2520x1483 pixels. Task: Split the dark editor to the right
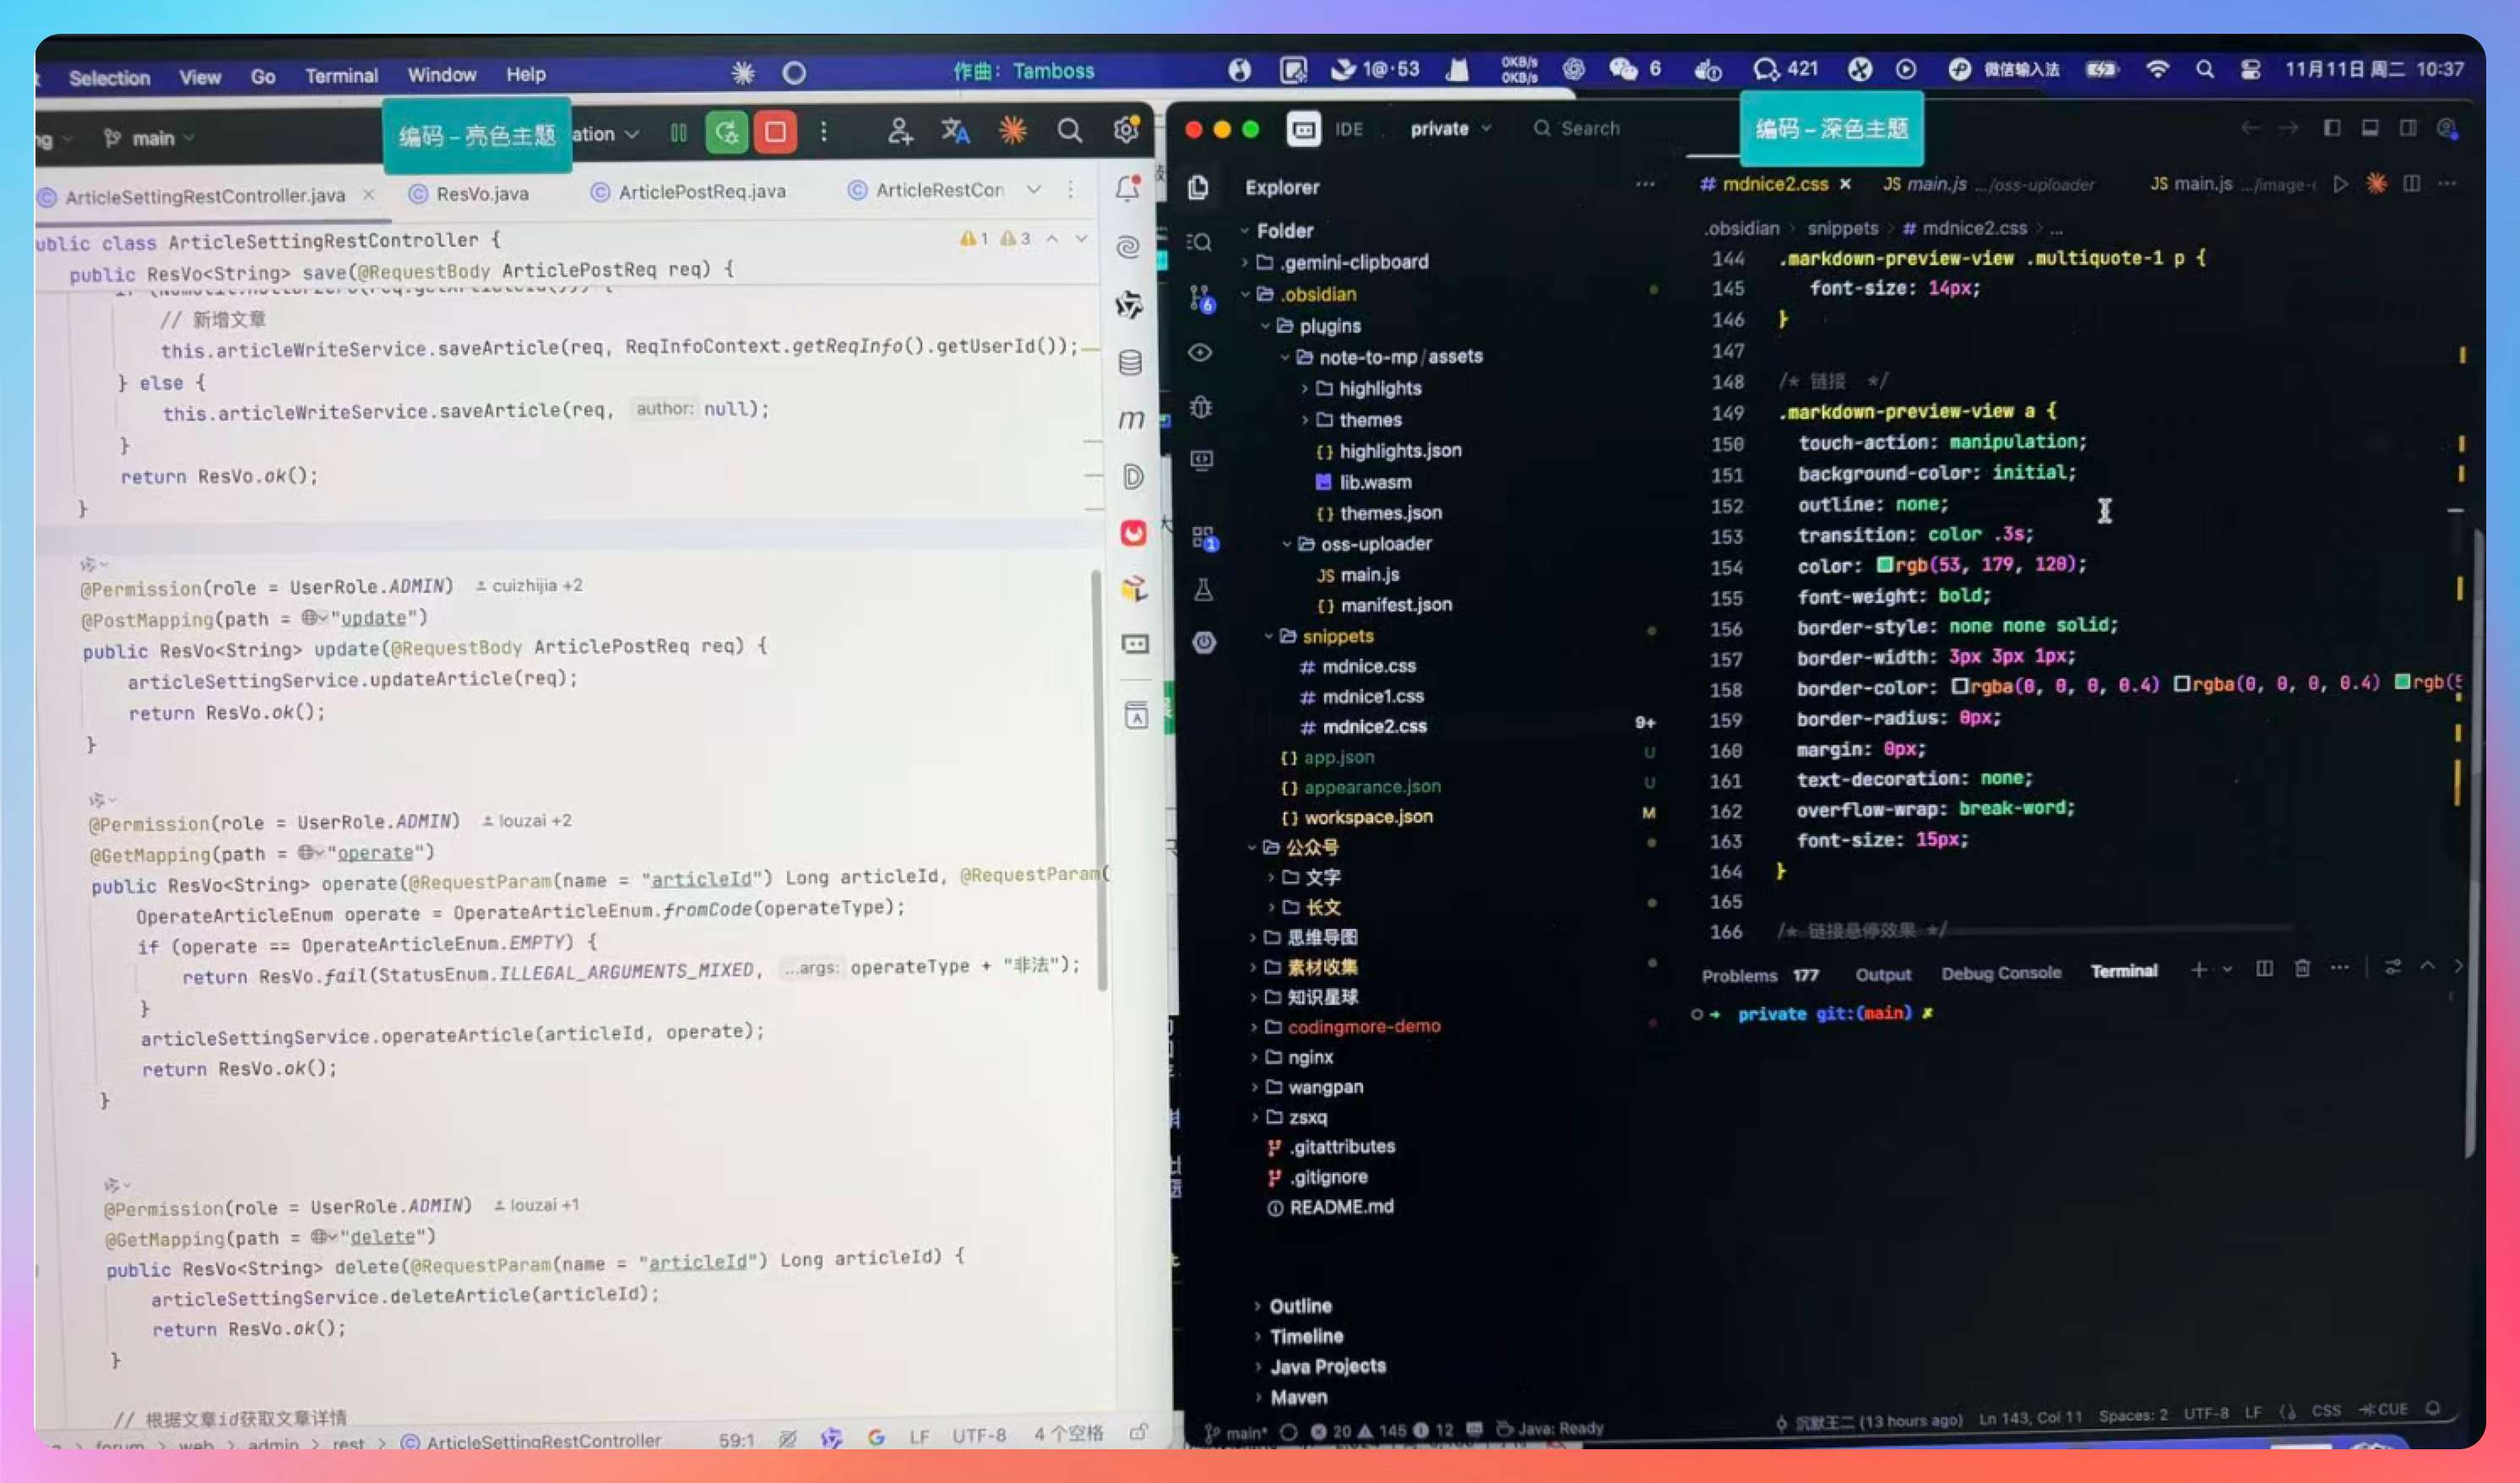point(2411,184)
